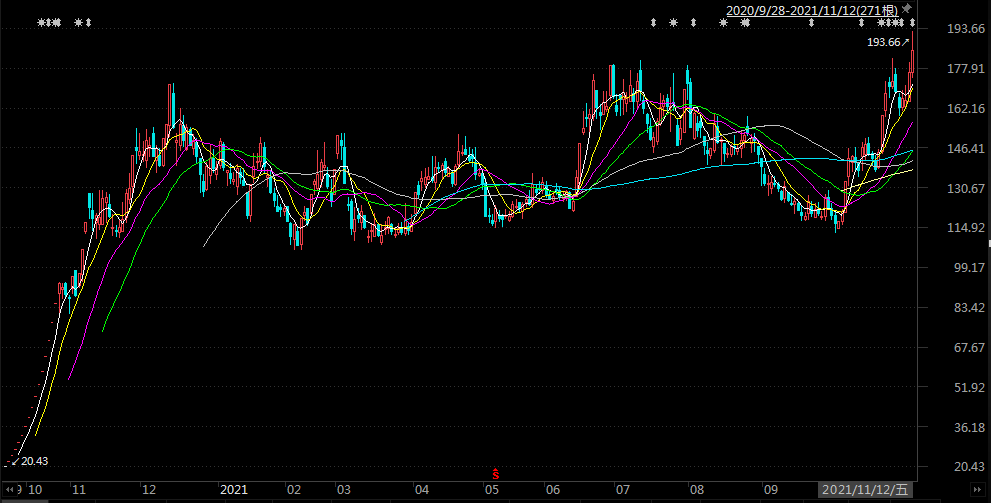
Task: Open the 2020/9/28-2021/11/12 date range link
Action: click(x=811, y=9)
